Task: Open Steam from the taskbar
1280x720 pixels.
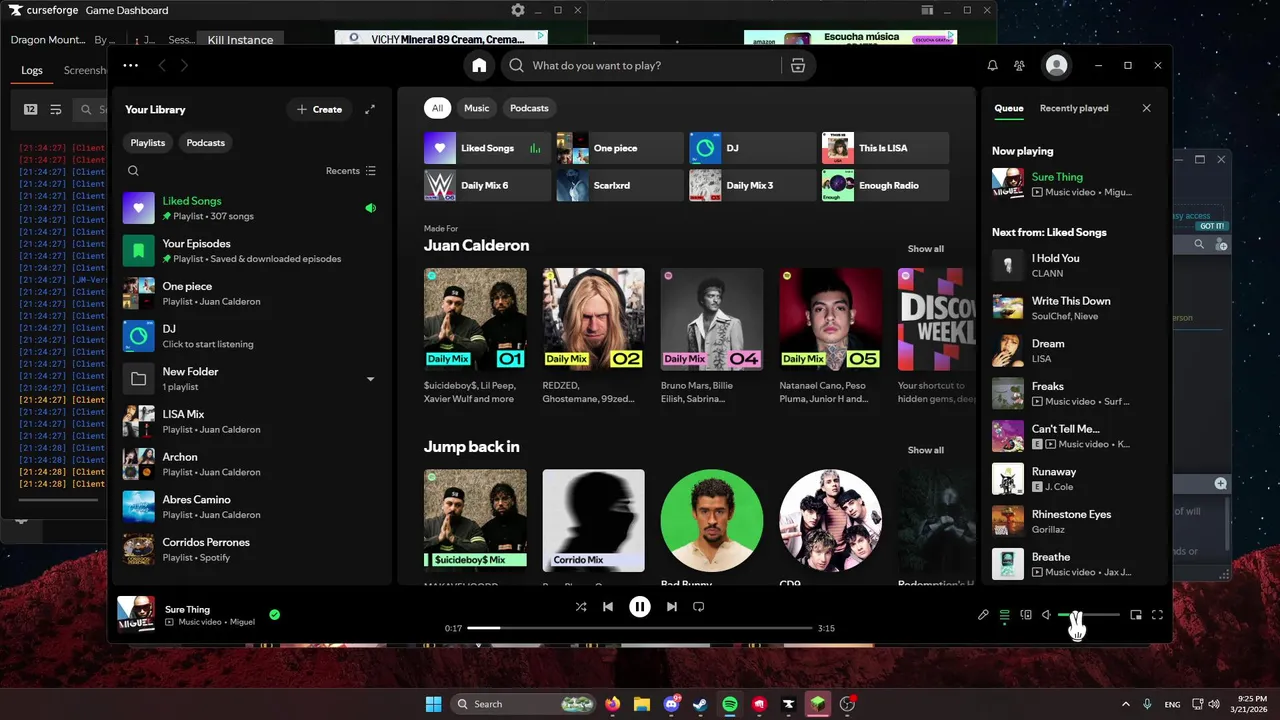Action: click(x=700, y=704)
